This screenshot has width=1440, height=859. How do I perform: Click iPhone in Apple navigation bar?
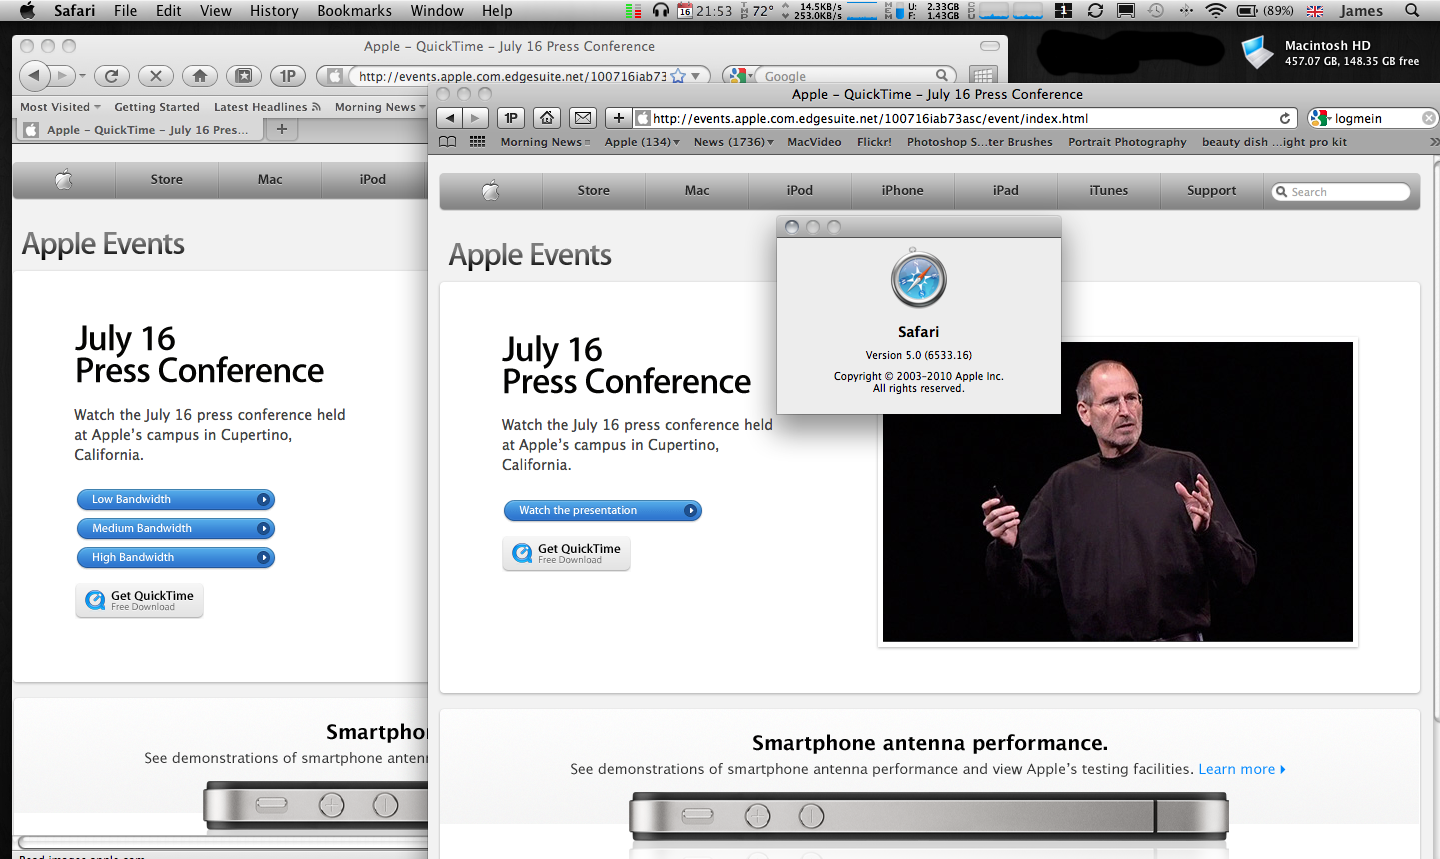pyautogui.click(x=903, y=190)
